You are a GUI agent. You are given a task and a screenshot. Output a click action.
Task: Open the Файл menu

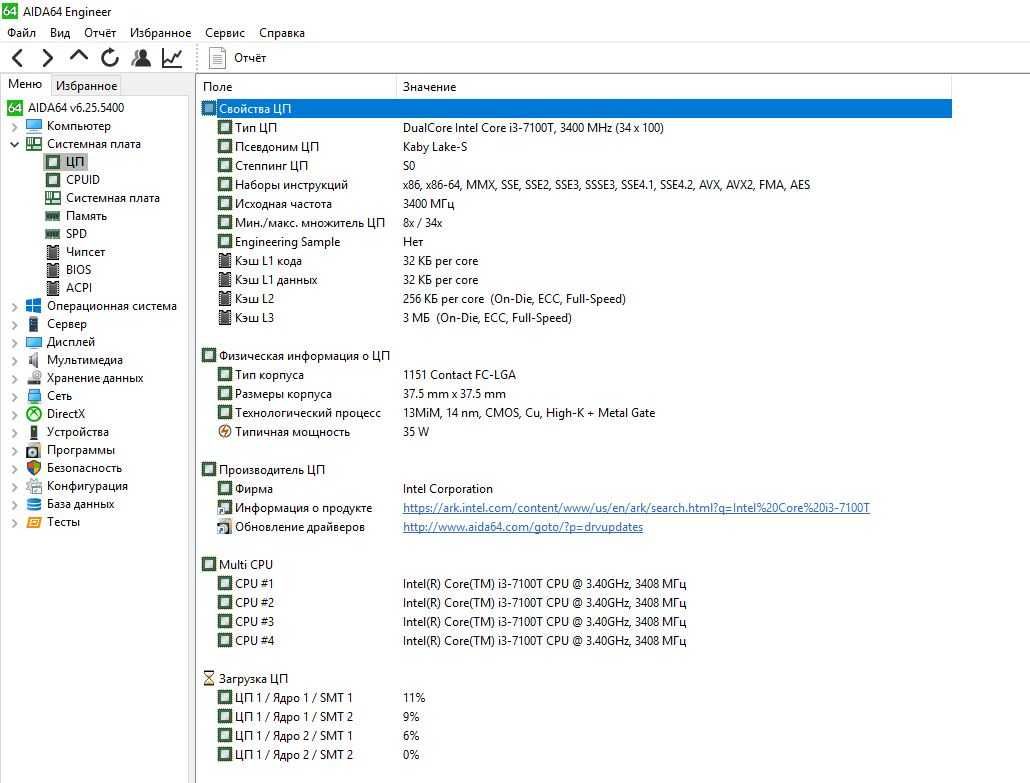(22, 33)
